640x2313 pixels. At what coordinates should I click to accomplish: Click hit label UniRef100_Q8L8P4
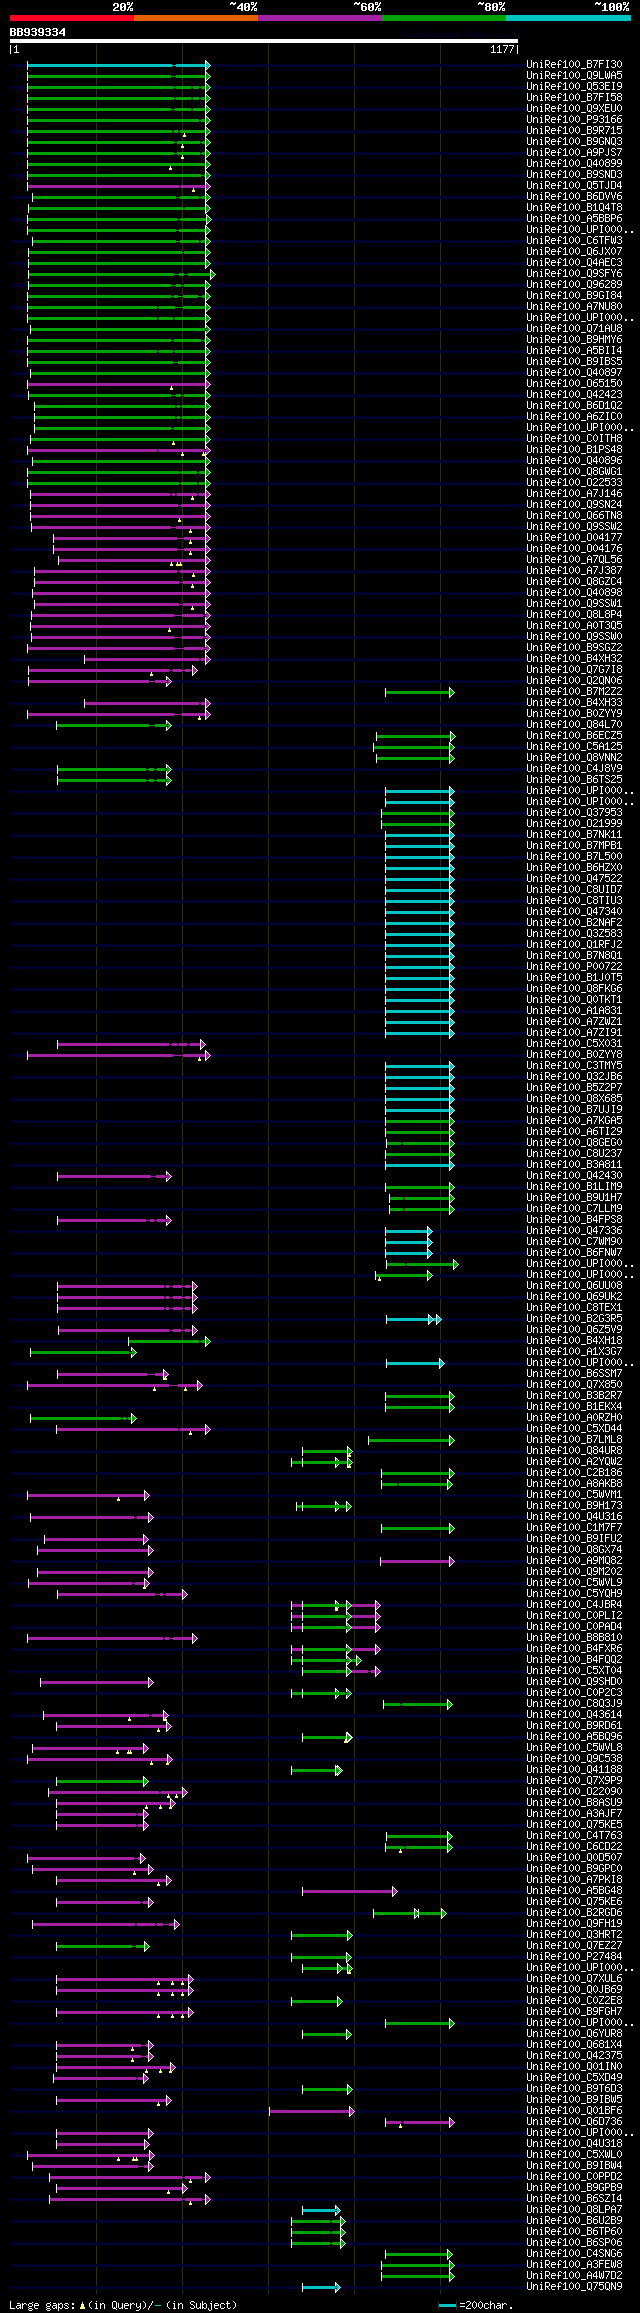574,615
